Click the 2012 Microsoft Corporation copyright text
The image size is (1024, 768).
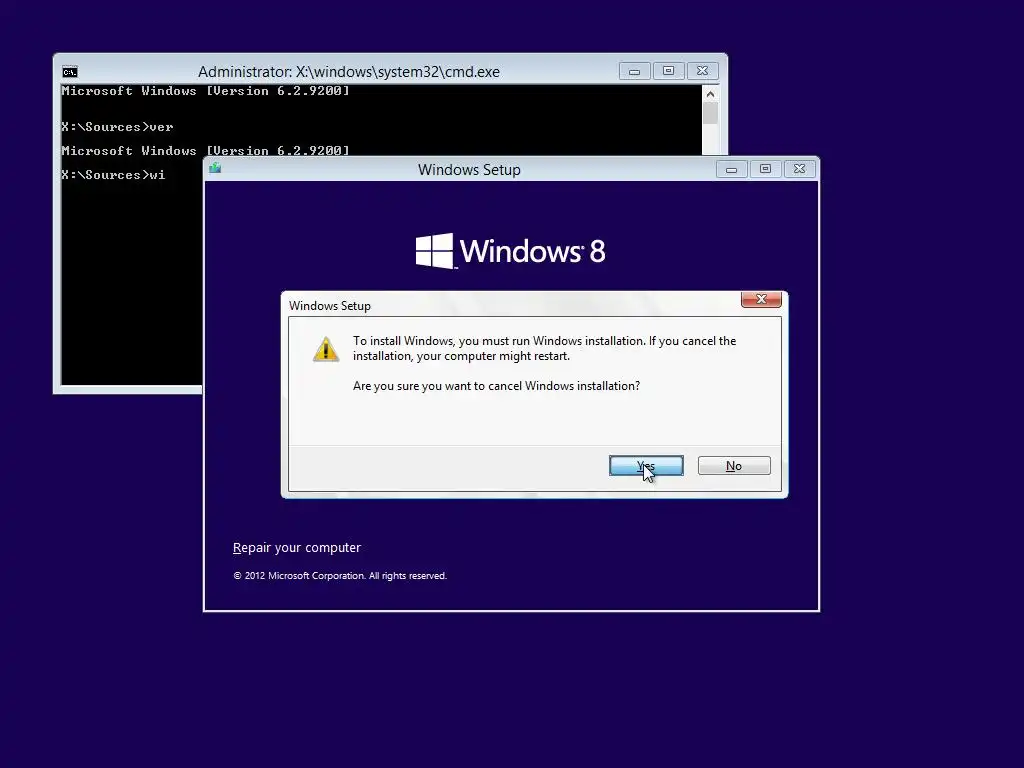pos(340,575)
